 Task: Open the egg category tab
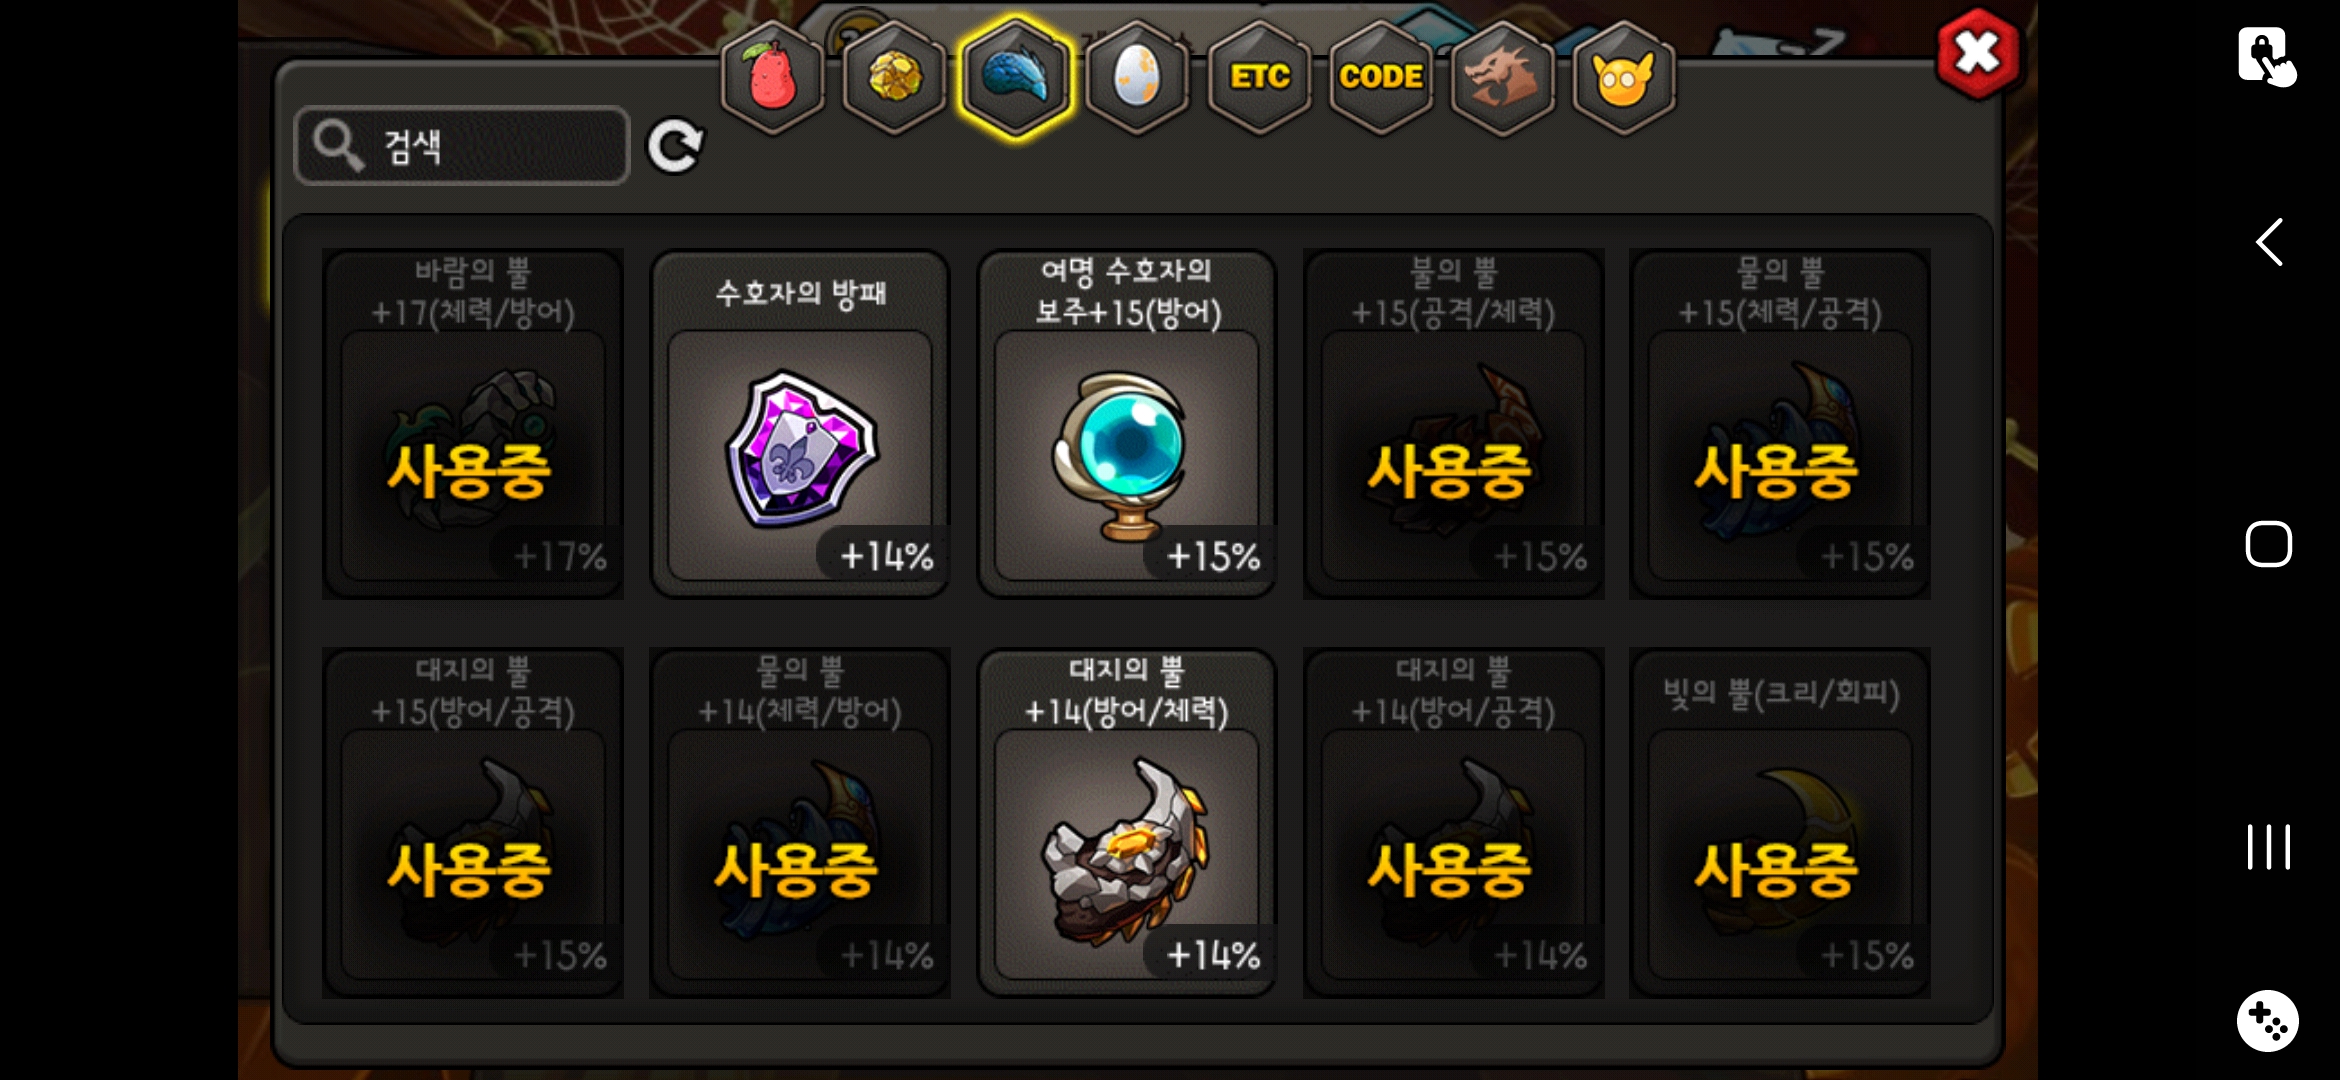click(1137, 78)
